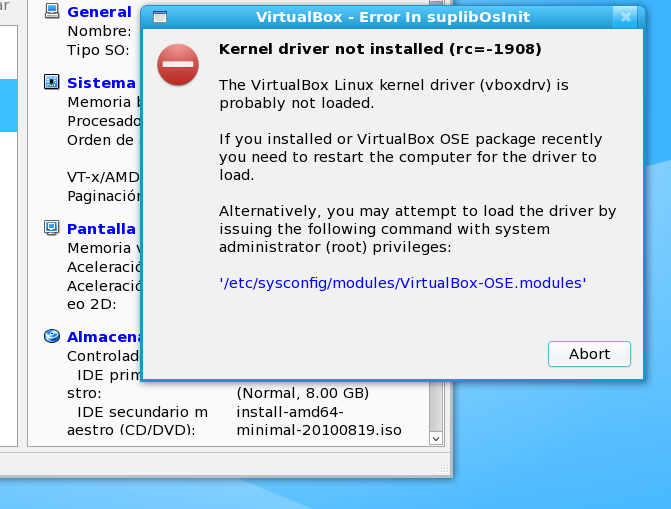Click the 'VirtualBox - Error In suplibOsInit' title bar
Screen dimensions: 671x509
coord(392,17)
